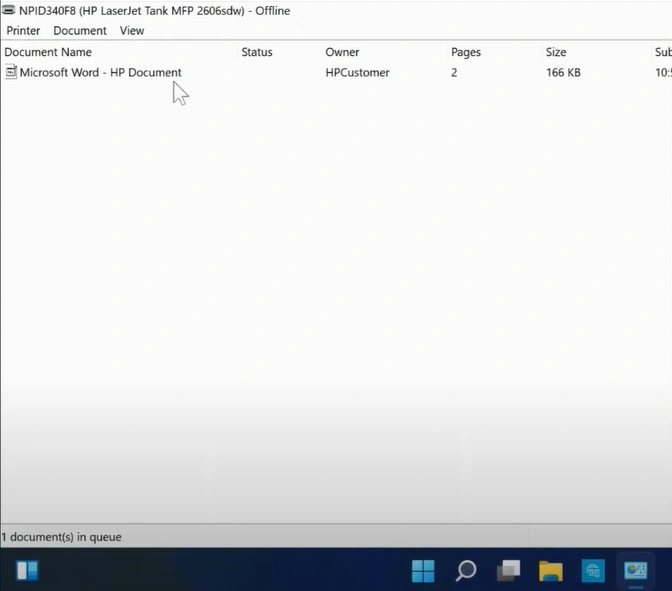
Task: Click the printer icon in title bar
Action: click(9, 11)
